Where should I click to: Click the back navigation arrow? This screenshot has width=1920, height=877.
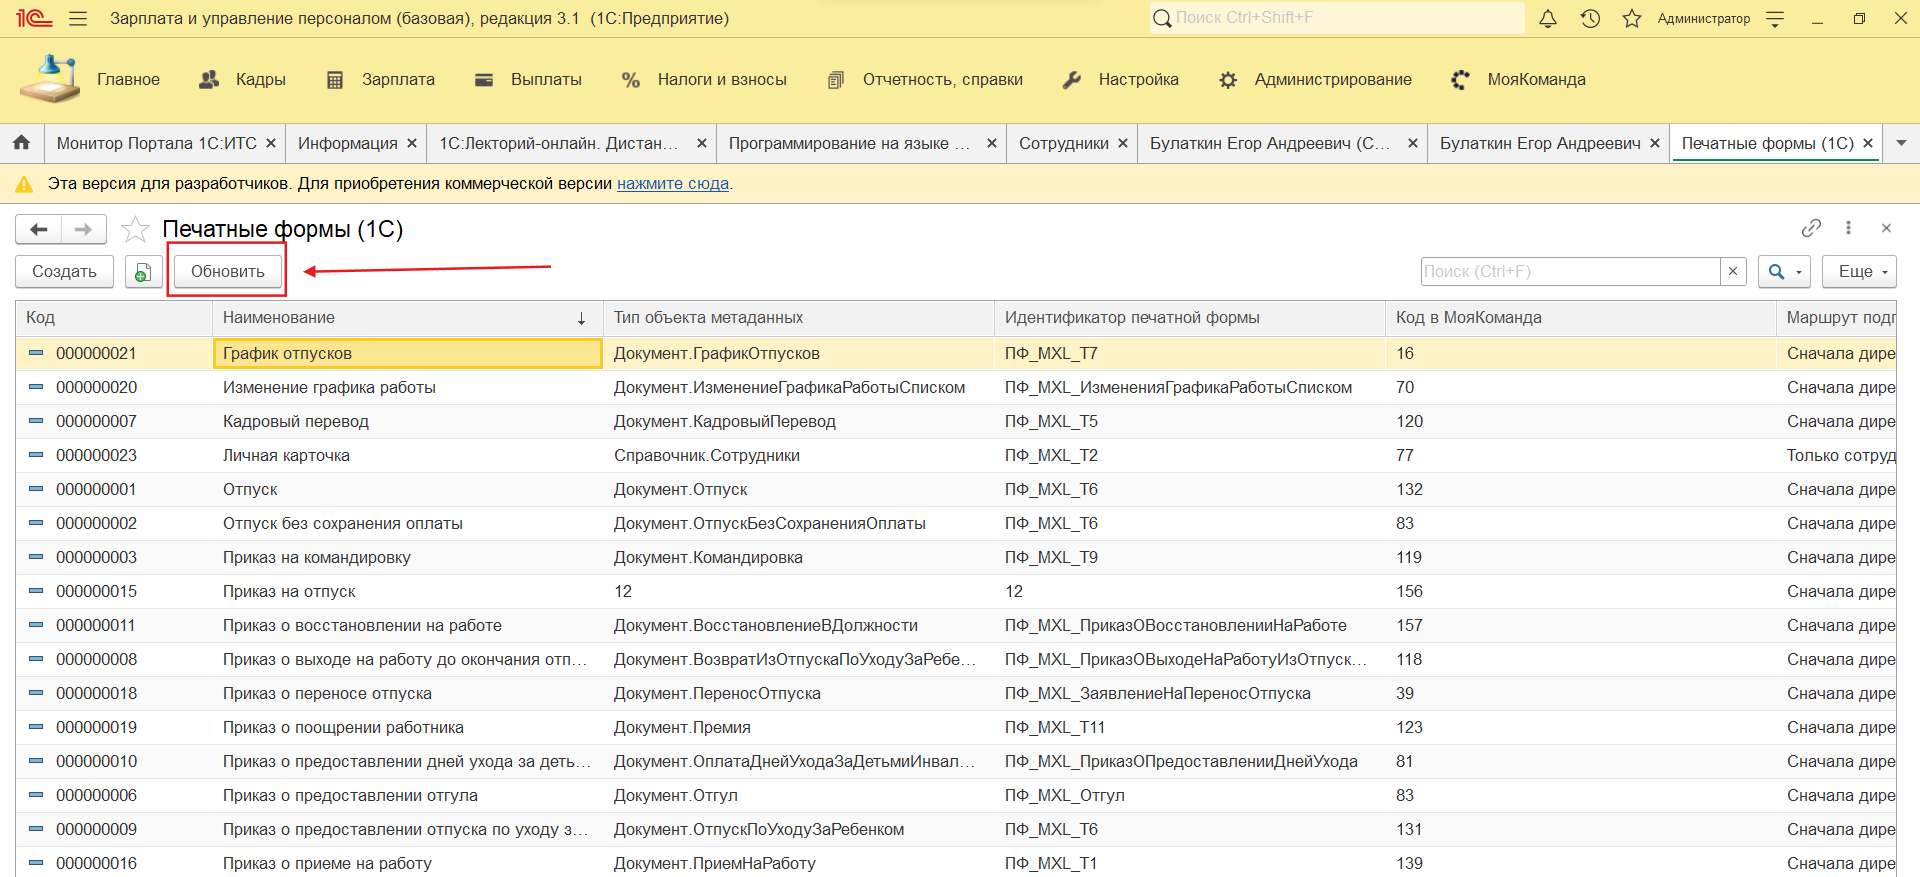point(39,230)
